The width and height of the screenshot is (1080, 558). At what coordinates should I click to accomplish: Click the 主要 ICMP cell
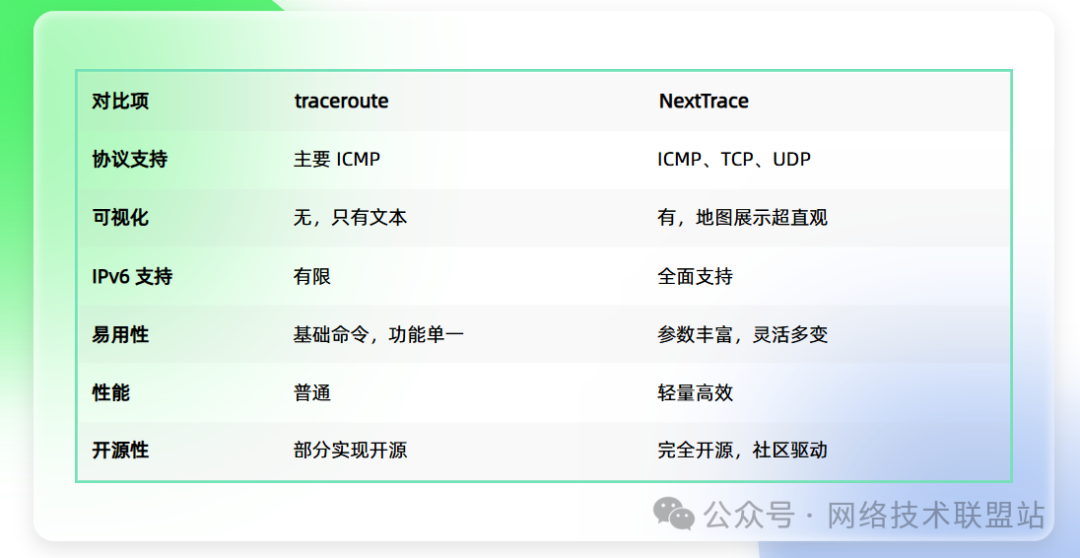[337, 160]
